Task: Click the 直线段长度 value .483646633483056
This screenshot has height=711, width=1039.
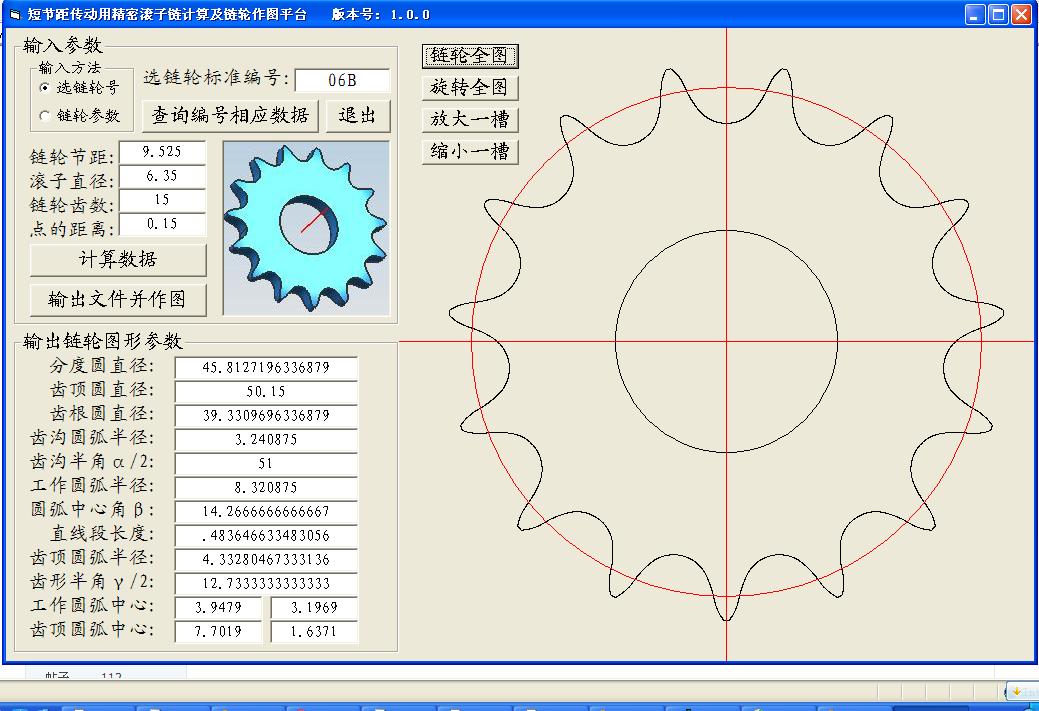Action: (266, 535)
